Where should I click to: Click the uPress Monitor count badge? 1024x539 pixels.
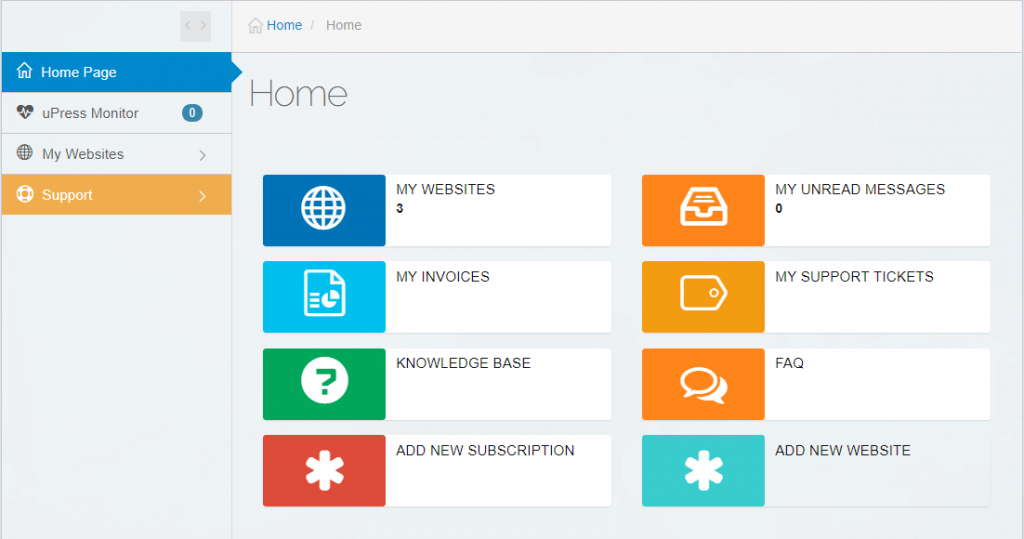click(x=192, y=113)
